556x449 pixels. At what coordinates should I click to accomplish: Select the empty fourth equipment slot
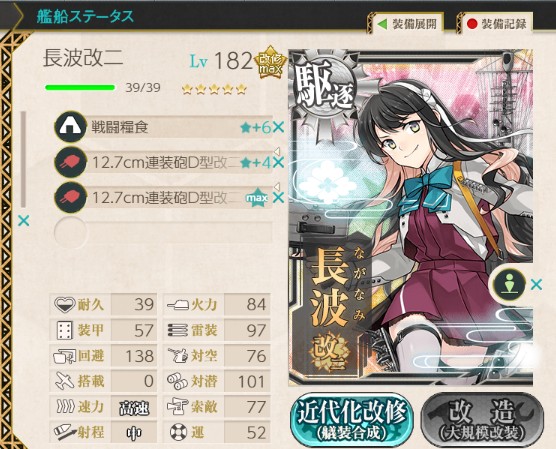coord(163,232)
